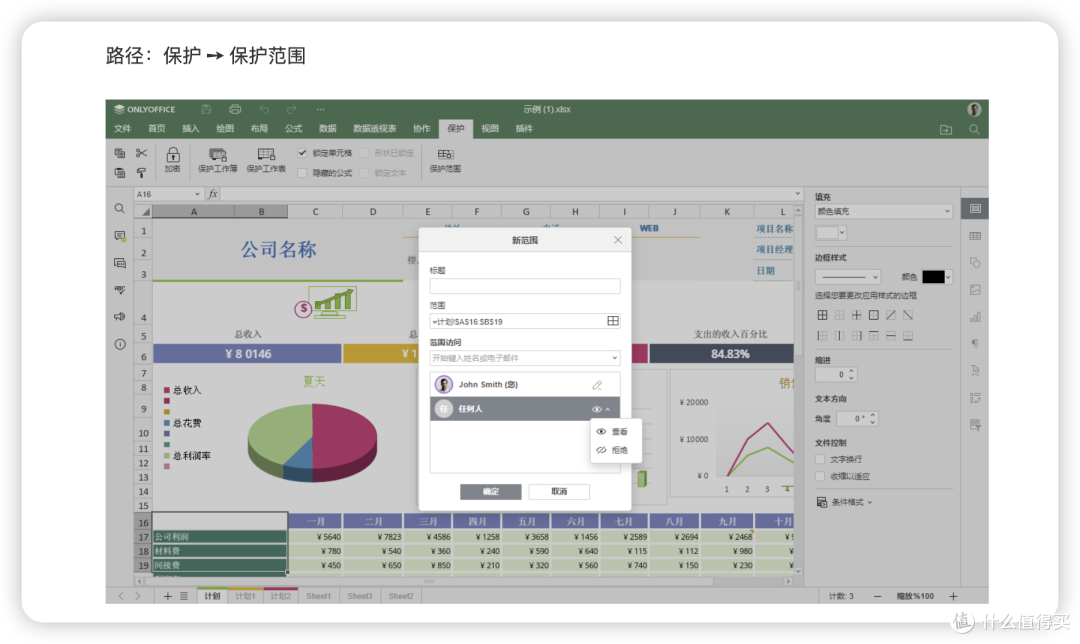Image resolution: width=1080 pixels, height=644 pixels.
Task: Open the border line style dropdown
Action: (x=848, y=277)
